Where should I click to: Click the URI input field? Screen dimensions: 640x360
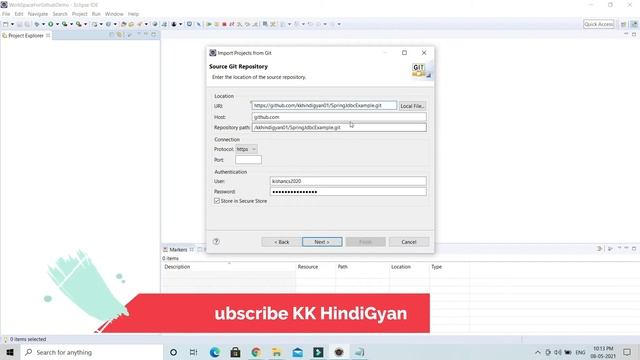tap(324, 105)
